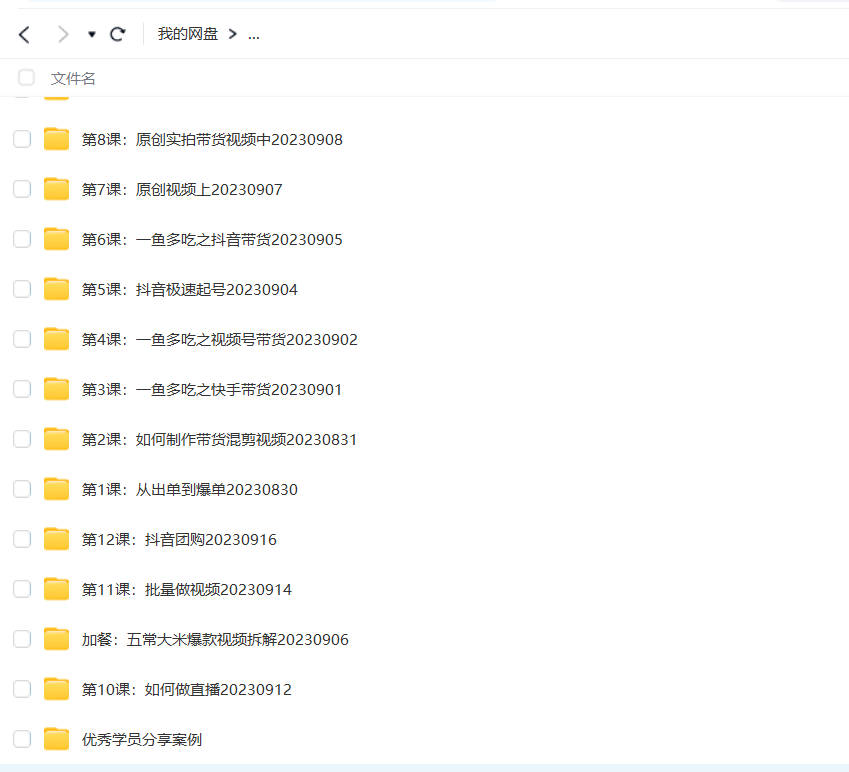Open 第4课：一鱼多吃之视频号带货20230902

coord(220,339)
